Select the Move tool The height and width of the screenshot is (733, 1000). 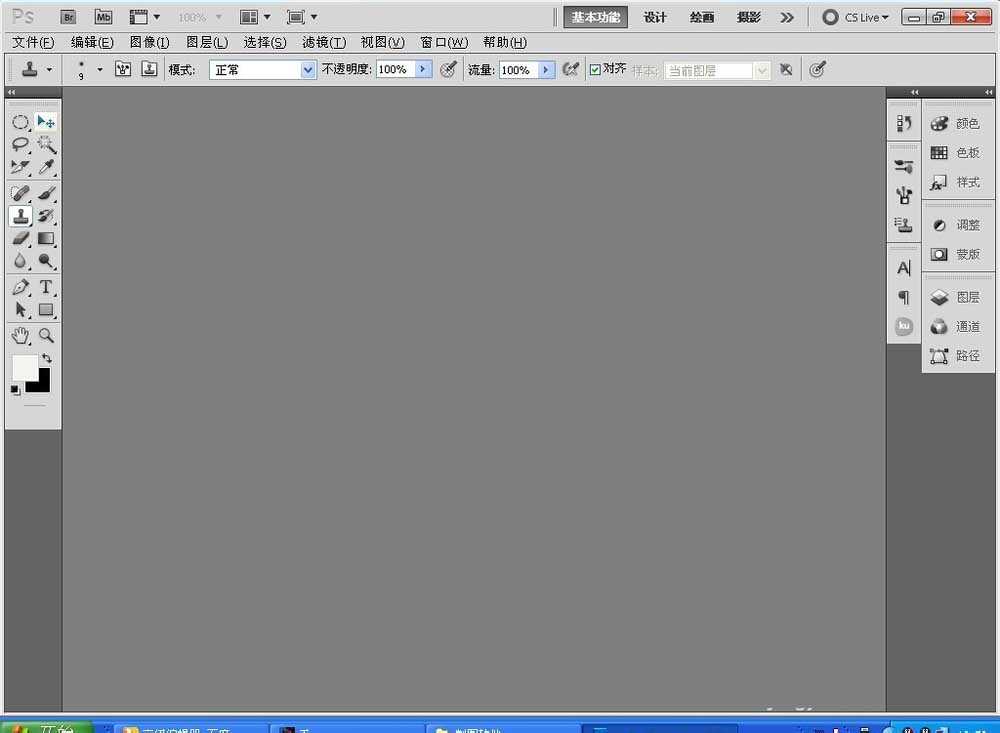(46, 121)
